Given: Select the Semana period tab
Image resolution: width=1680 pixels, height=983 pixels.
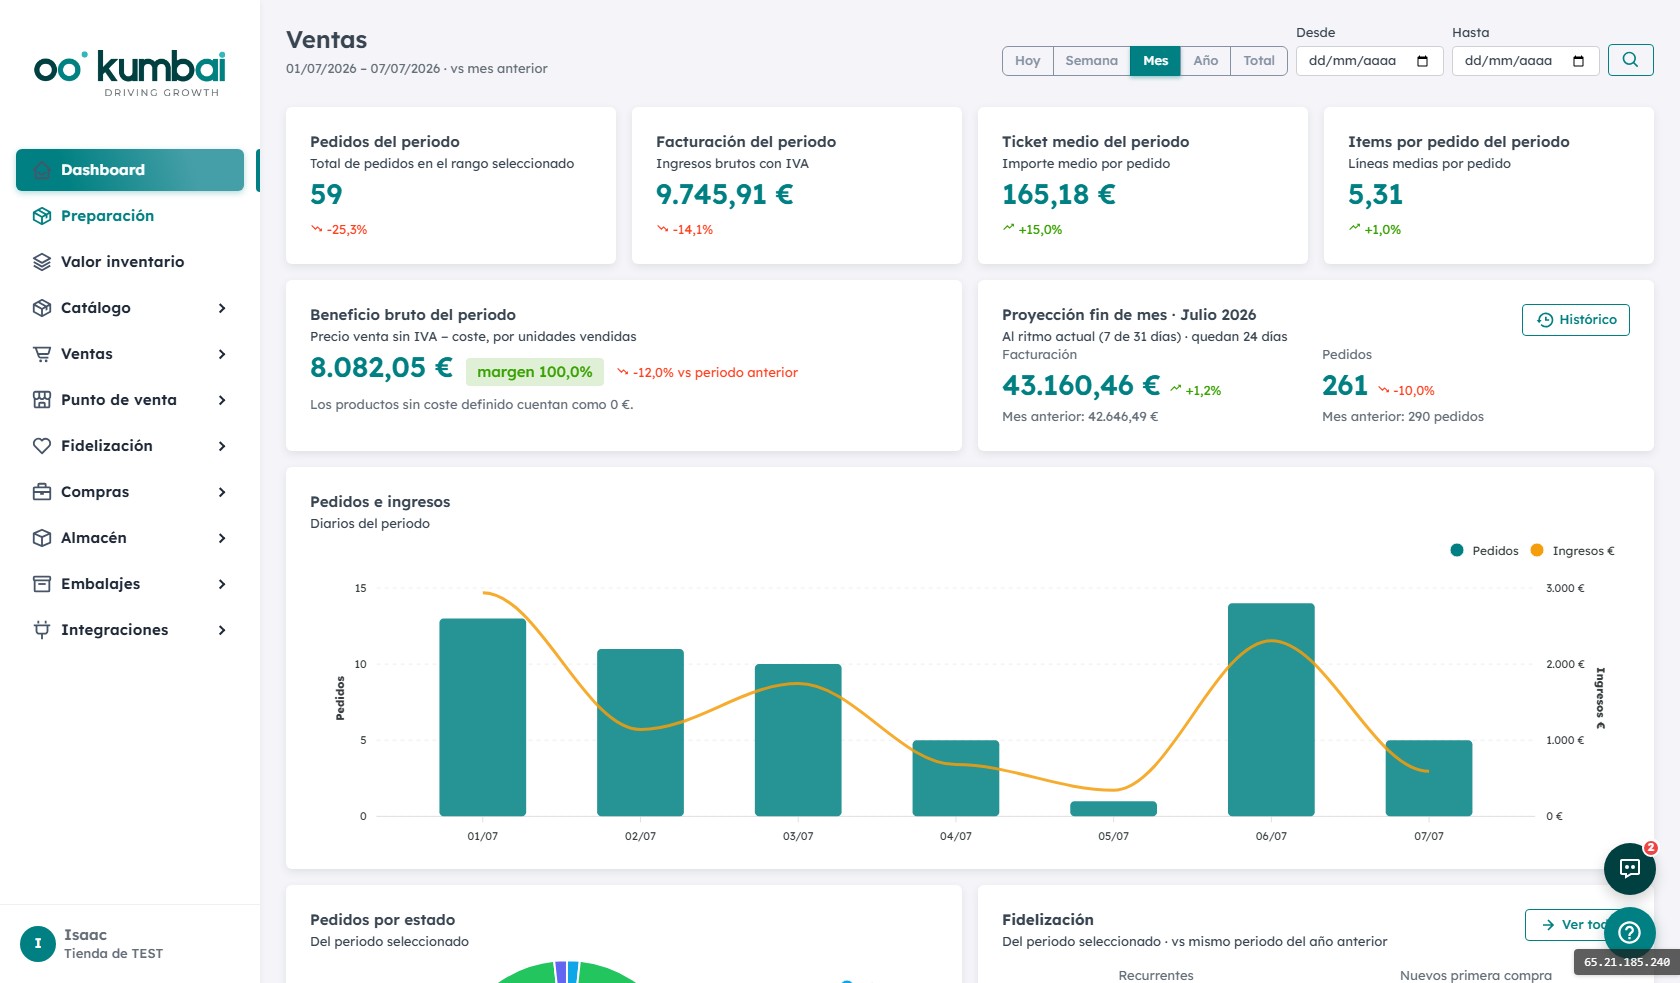Looking at the screenshot, I should 1091,61.
